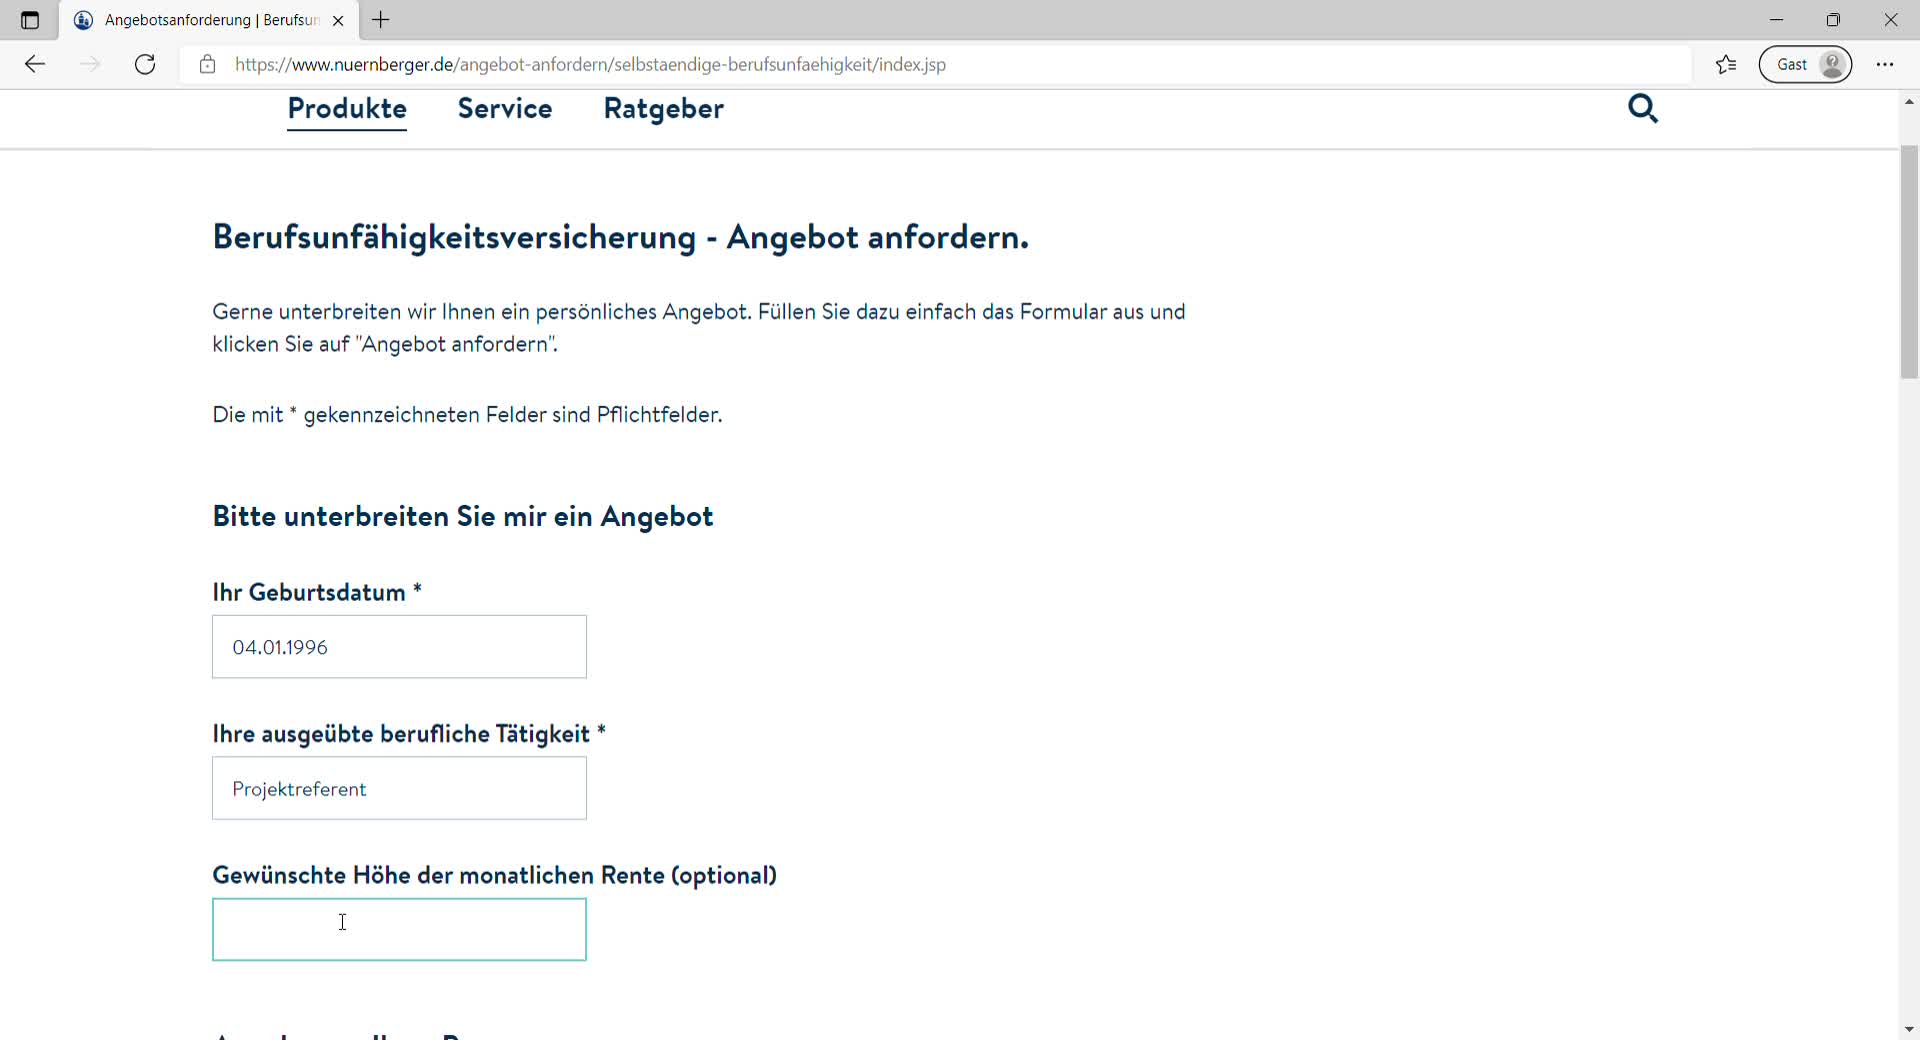Reload the page with refresh icon

(145, 65)
